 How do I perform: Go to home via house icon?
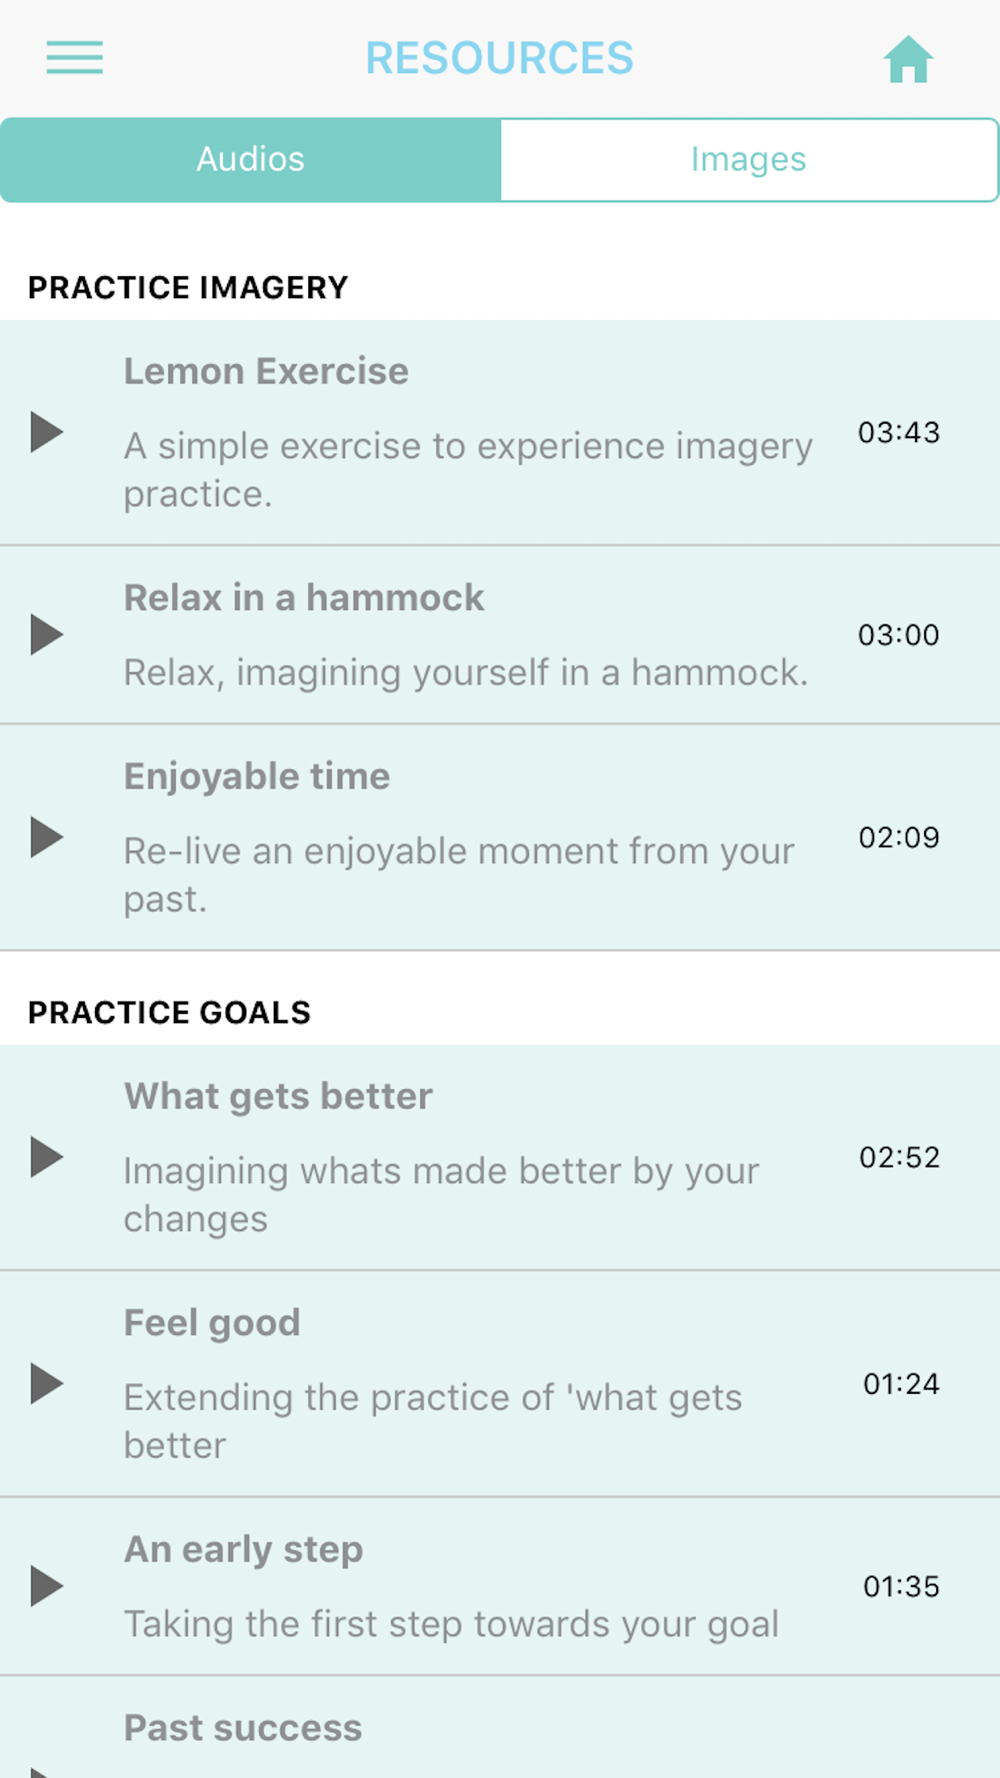tap(908, 60)
